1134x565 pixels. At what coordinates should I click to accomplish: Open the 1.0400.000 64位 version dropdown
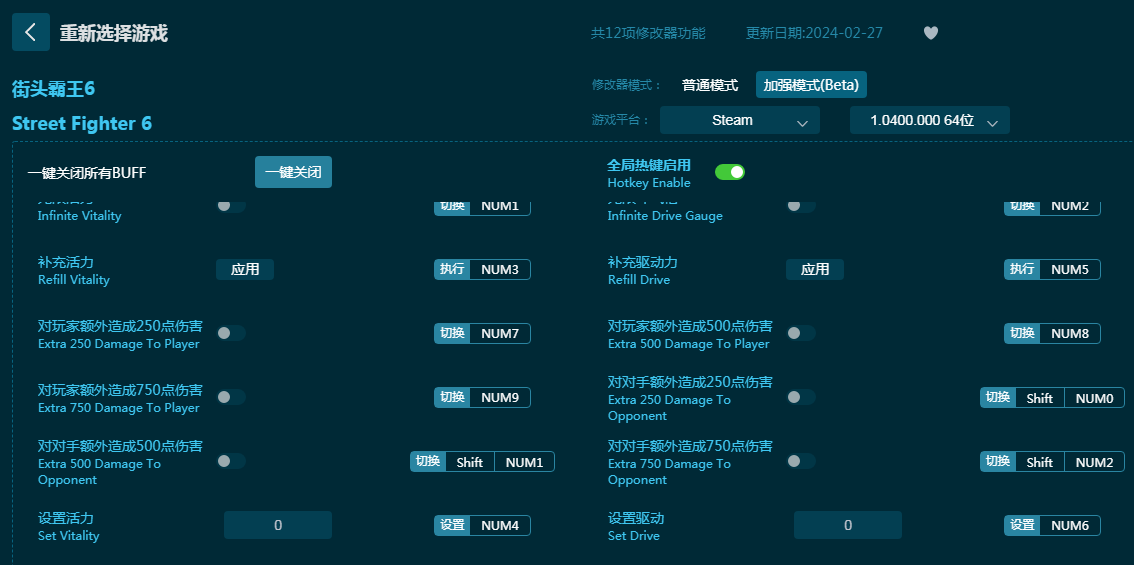click(x=929, y=120)
